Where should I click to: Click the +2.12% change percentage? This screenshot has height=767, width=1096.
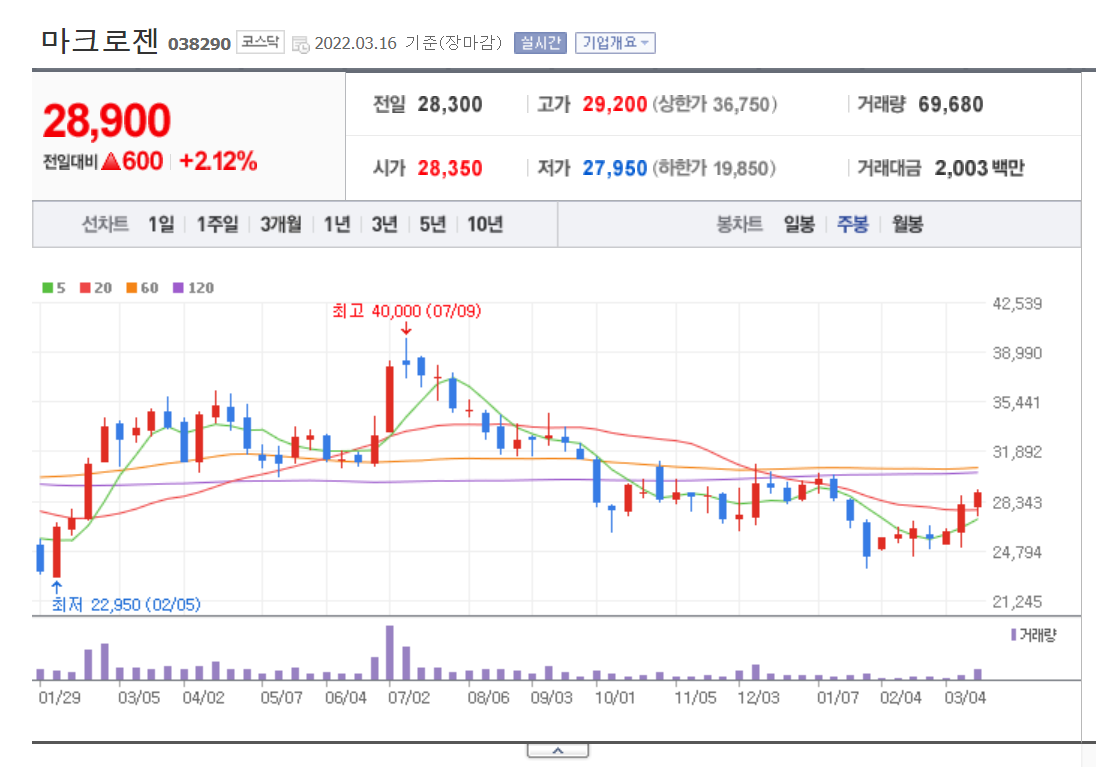218,161
